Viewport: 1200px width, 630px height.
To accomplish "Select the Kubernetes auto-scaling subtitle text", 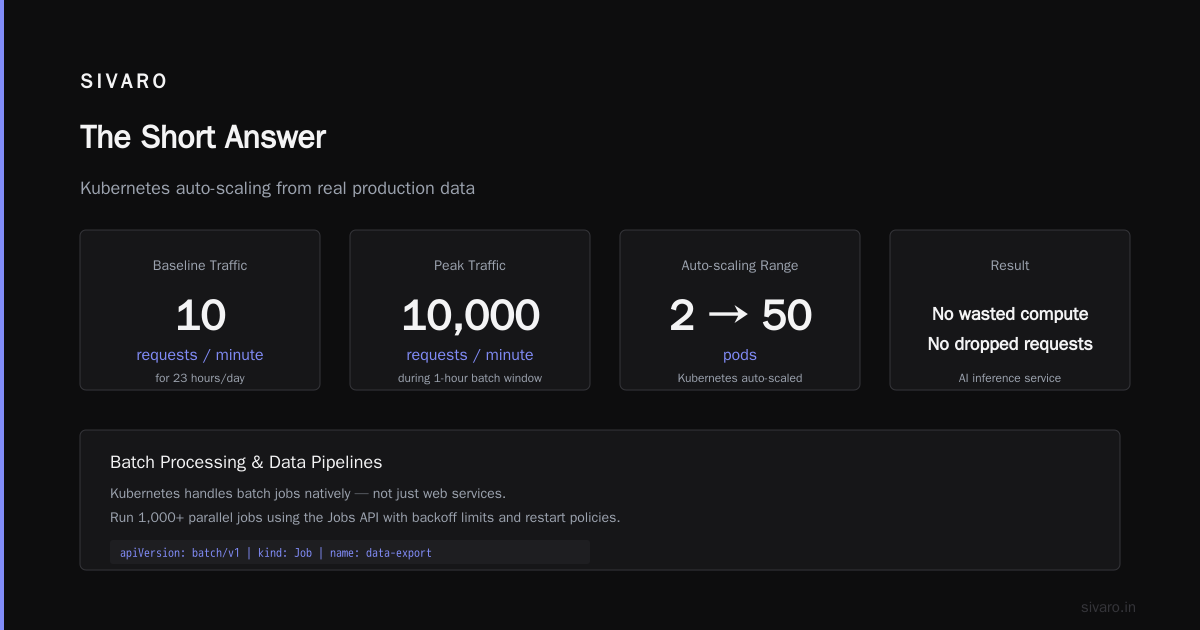I will [277, 188].
